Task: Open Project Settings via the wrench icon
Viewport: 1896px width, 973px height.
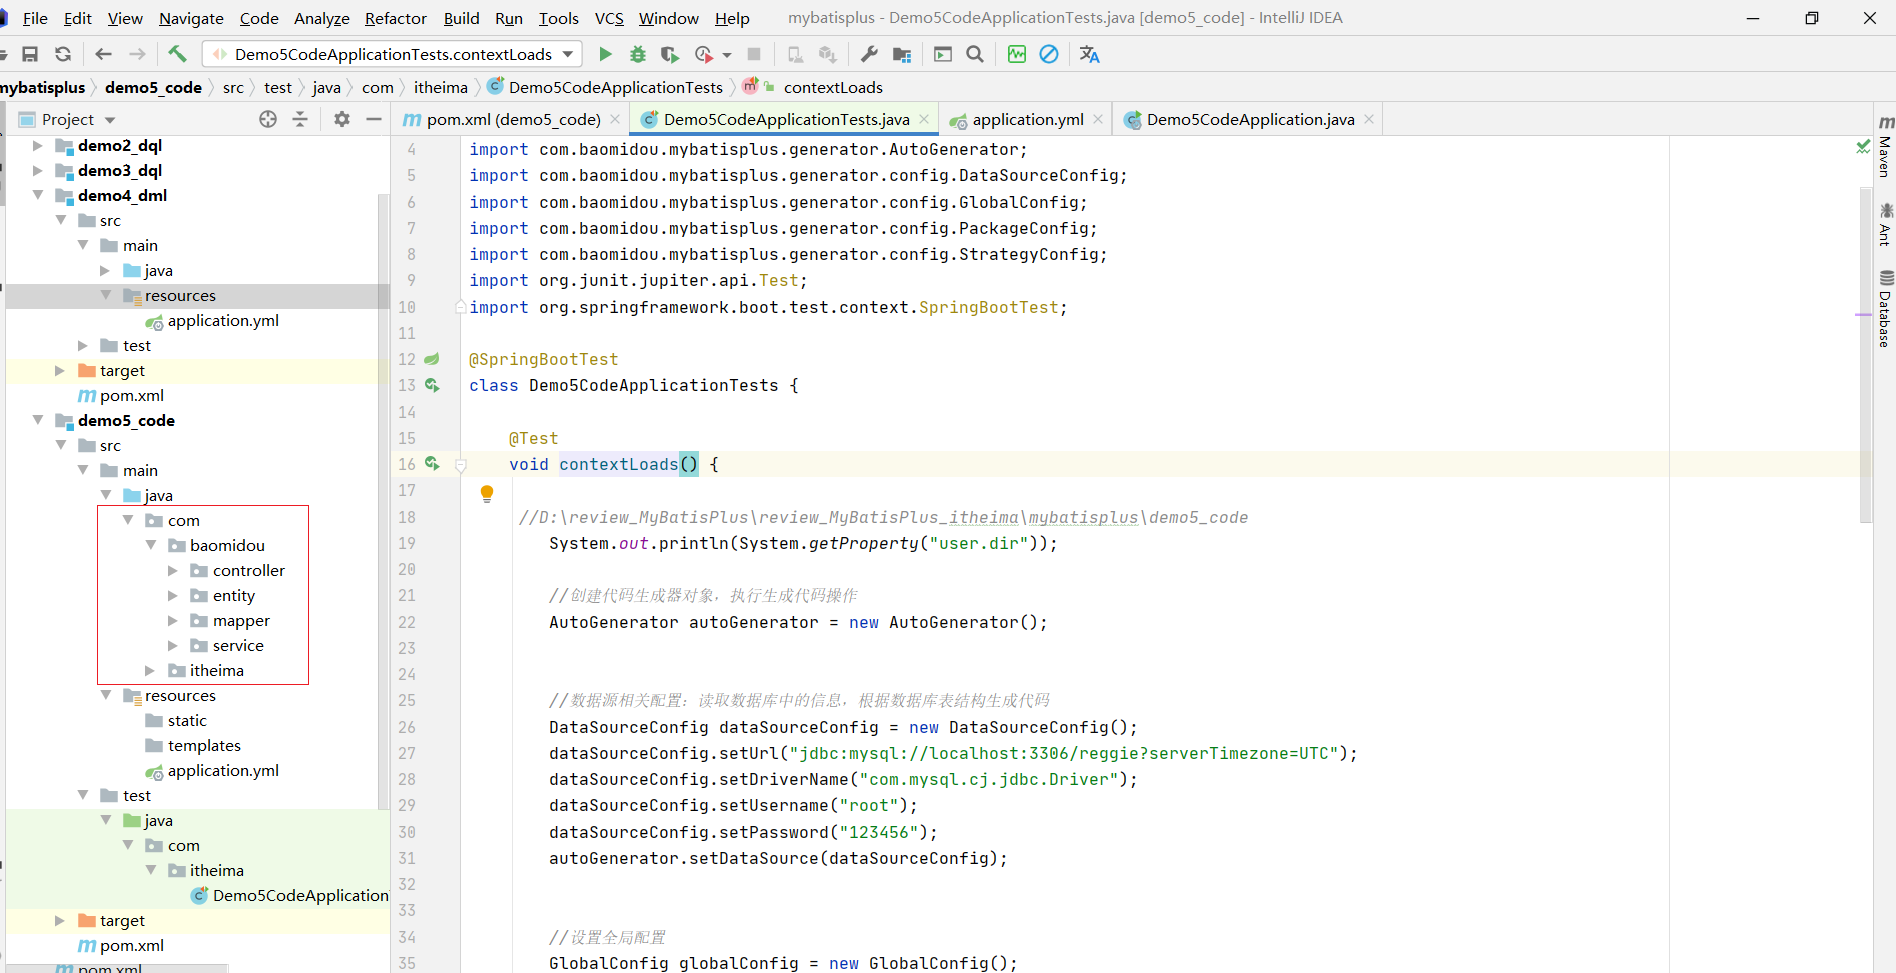Action: pos(869,54)
